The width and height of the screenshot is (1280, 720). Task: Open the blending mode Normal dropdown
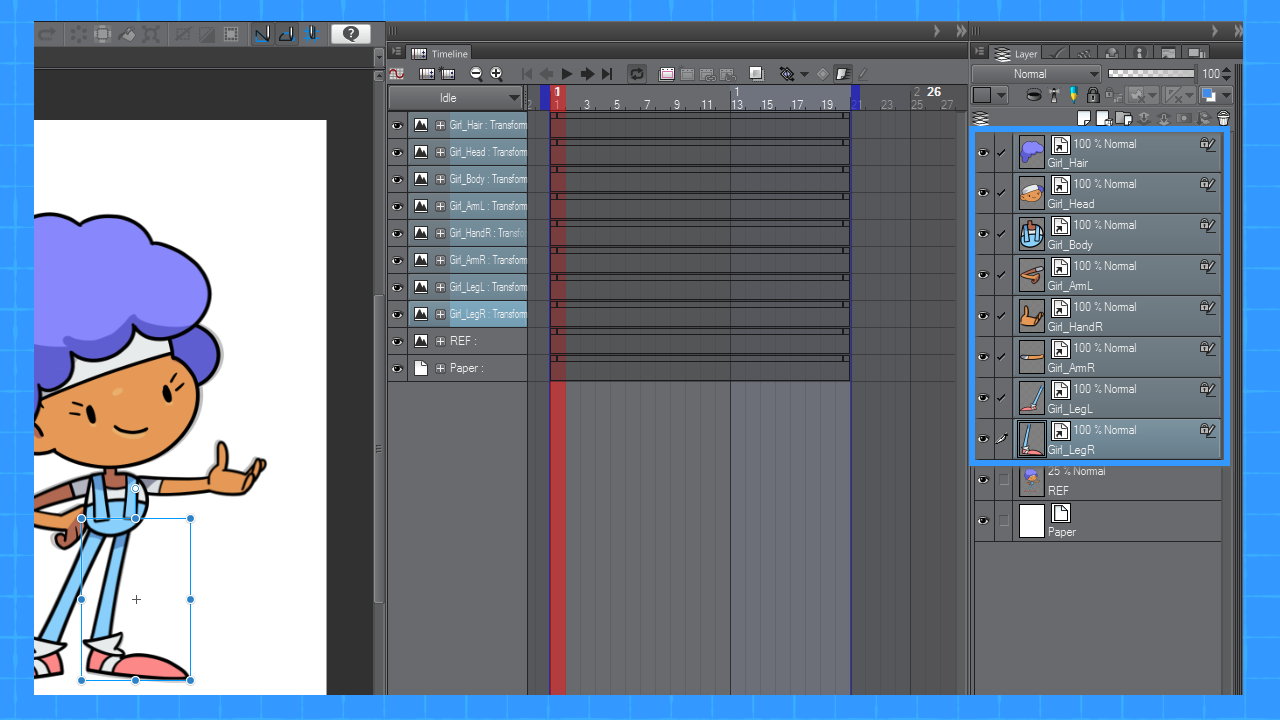1037,74
